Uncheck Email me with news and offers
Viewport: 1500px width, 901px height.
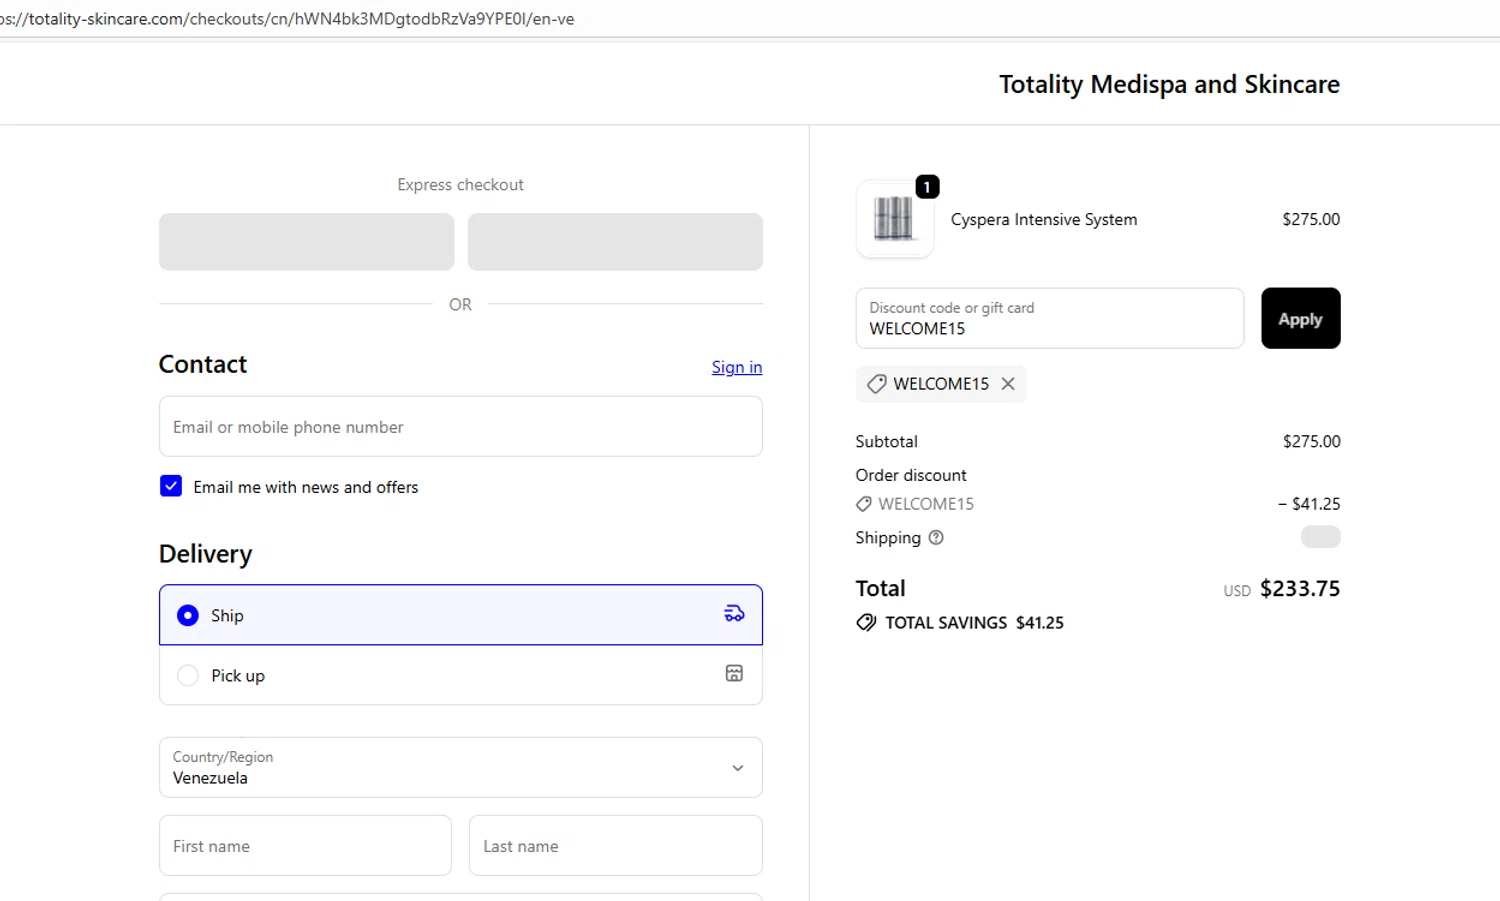coord(171,486)
